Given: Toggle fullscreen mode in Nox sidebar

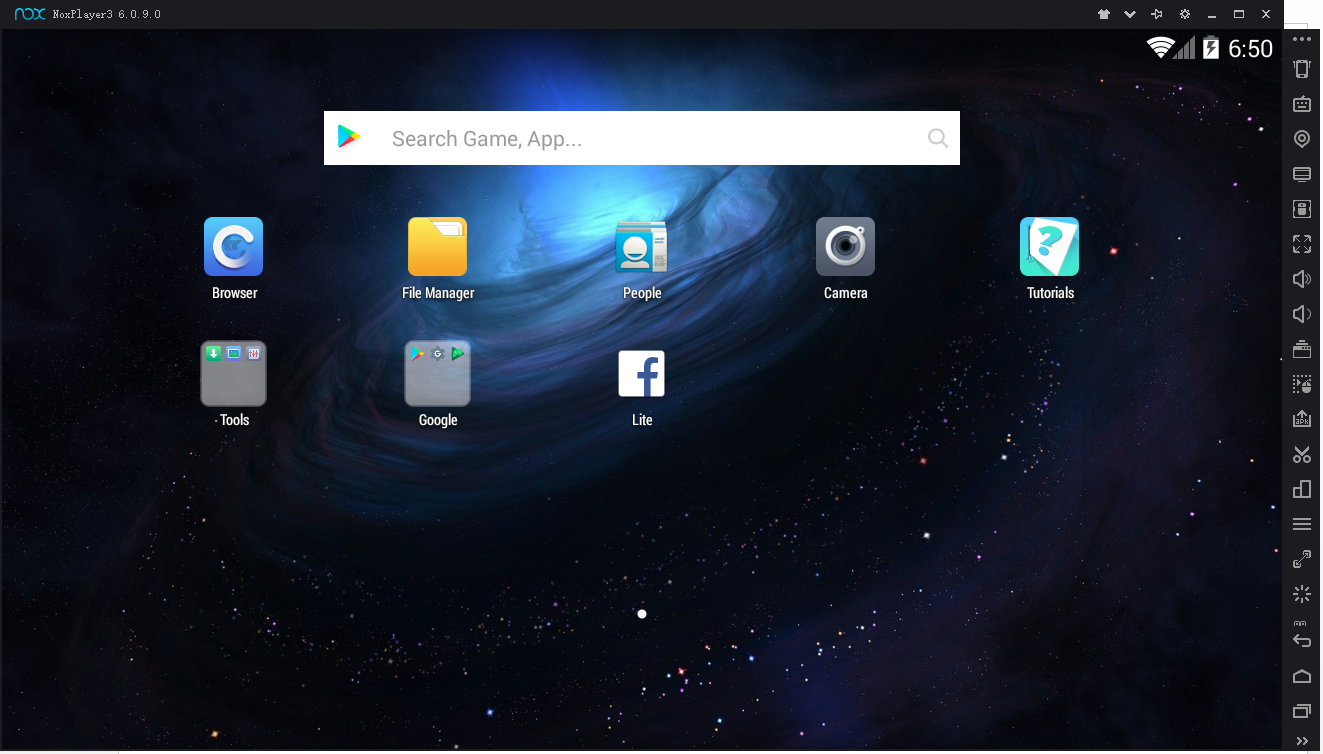Looking at the screenshot, I should point(1301,244).
